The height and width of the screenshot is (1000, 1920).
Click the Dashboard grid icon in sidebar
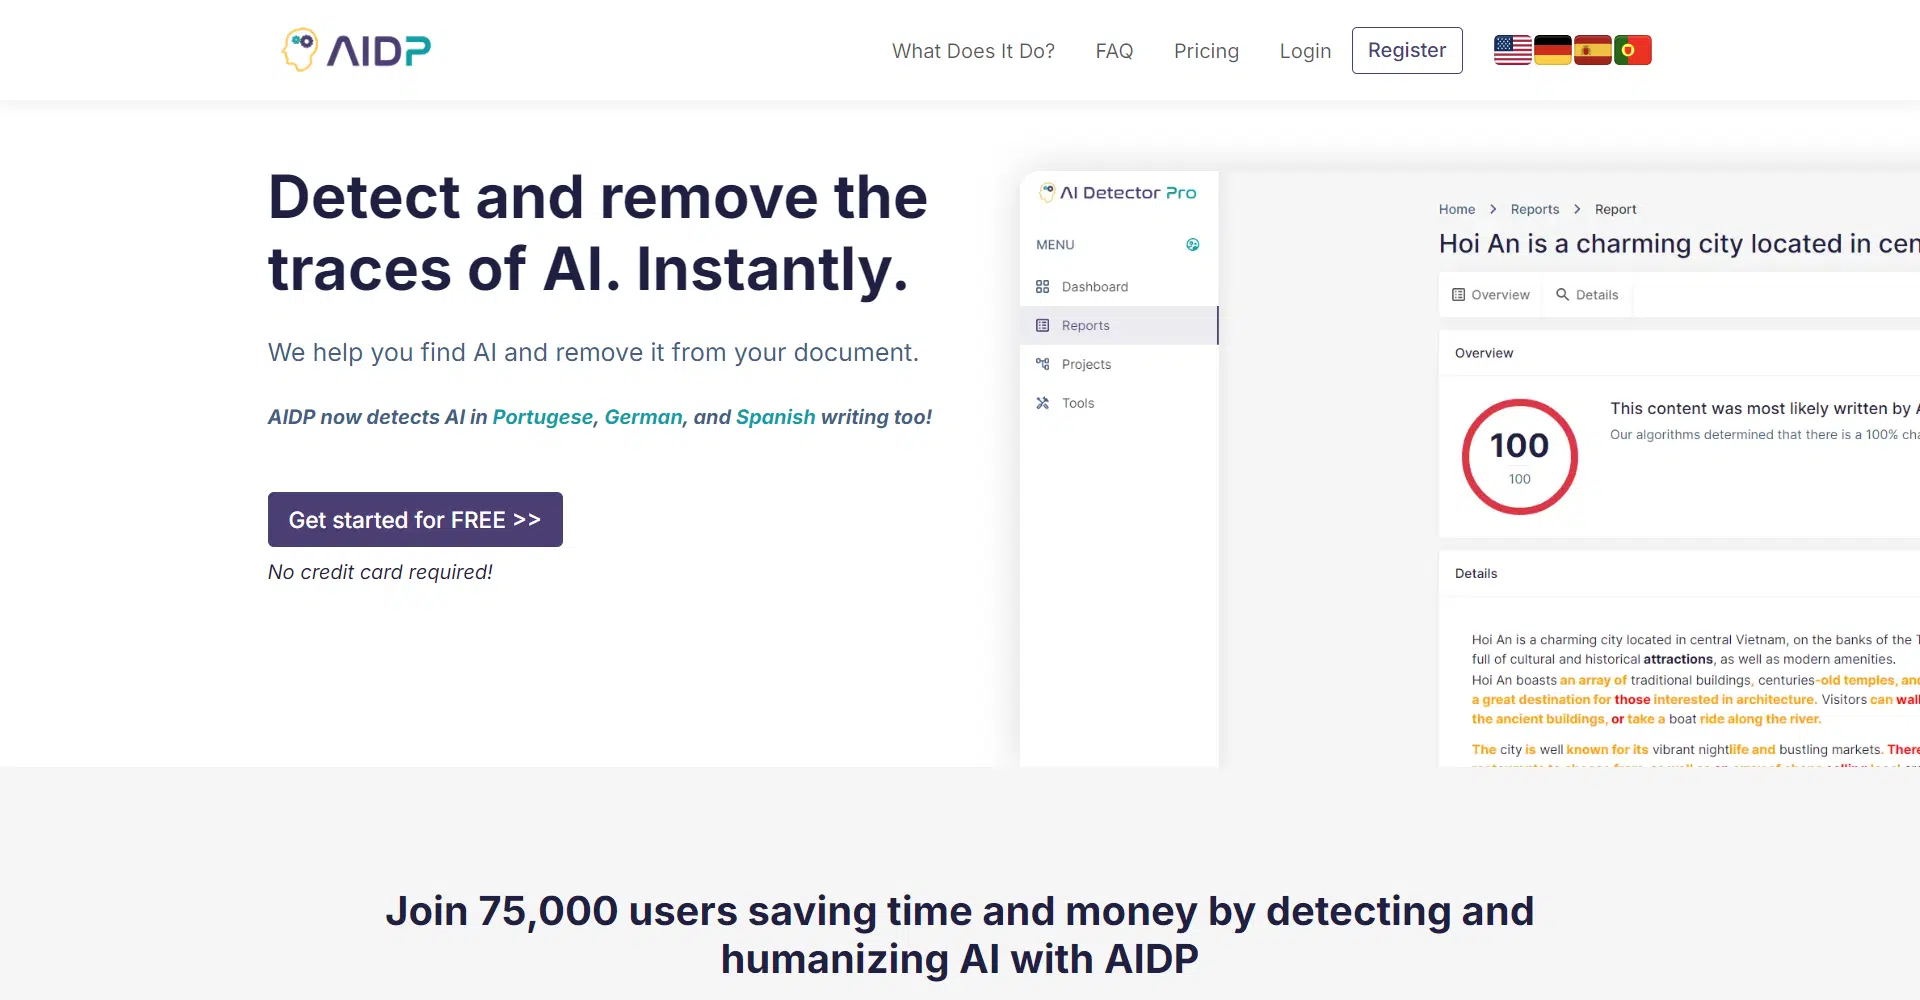point(1042,287)
